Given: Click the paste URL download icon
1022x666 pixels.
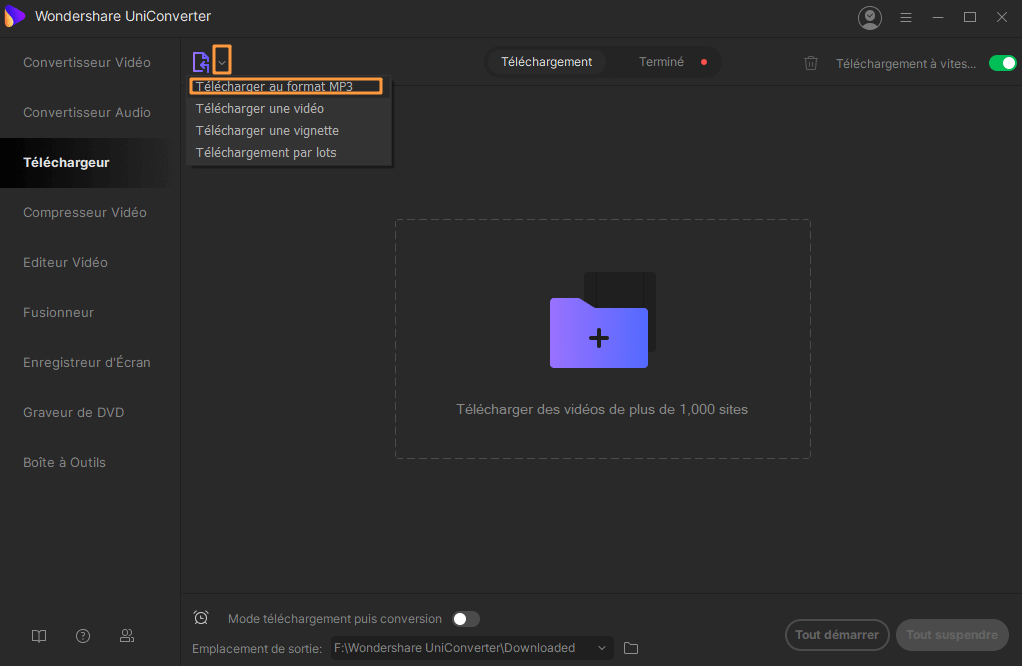Looking at the screenshot, I should click(201, 62).
